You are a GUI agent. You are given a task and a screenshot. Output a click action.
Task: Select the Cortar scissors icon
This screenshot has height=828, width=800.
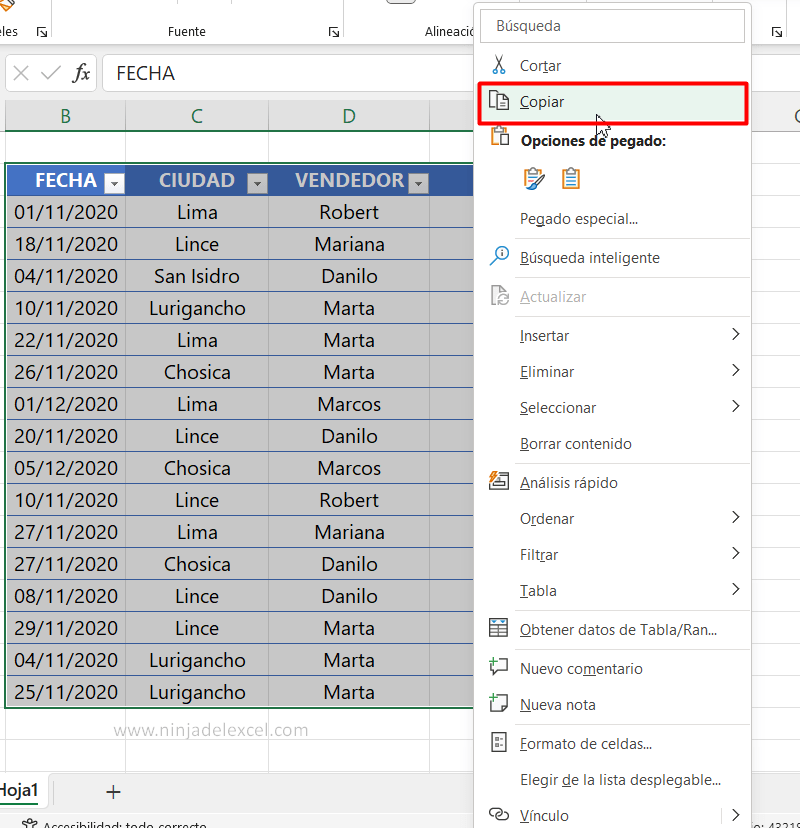(498, 65)
